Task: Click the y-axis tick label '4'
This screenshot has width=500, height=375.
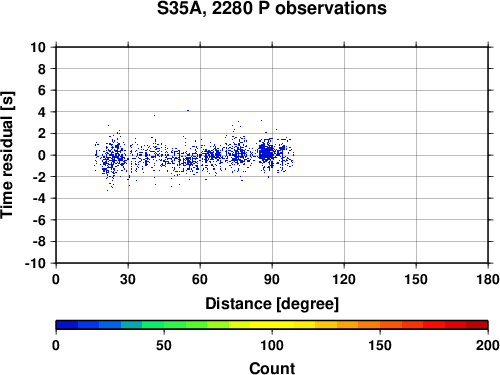Action: click(x=42, y=112)
